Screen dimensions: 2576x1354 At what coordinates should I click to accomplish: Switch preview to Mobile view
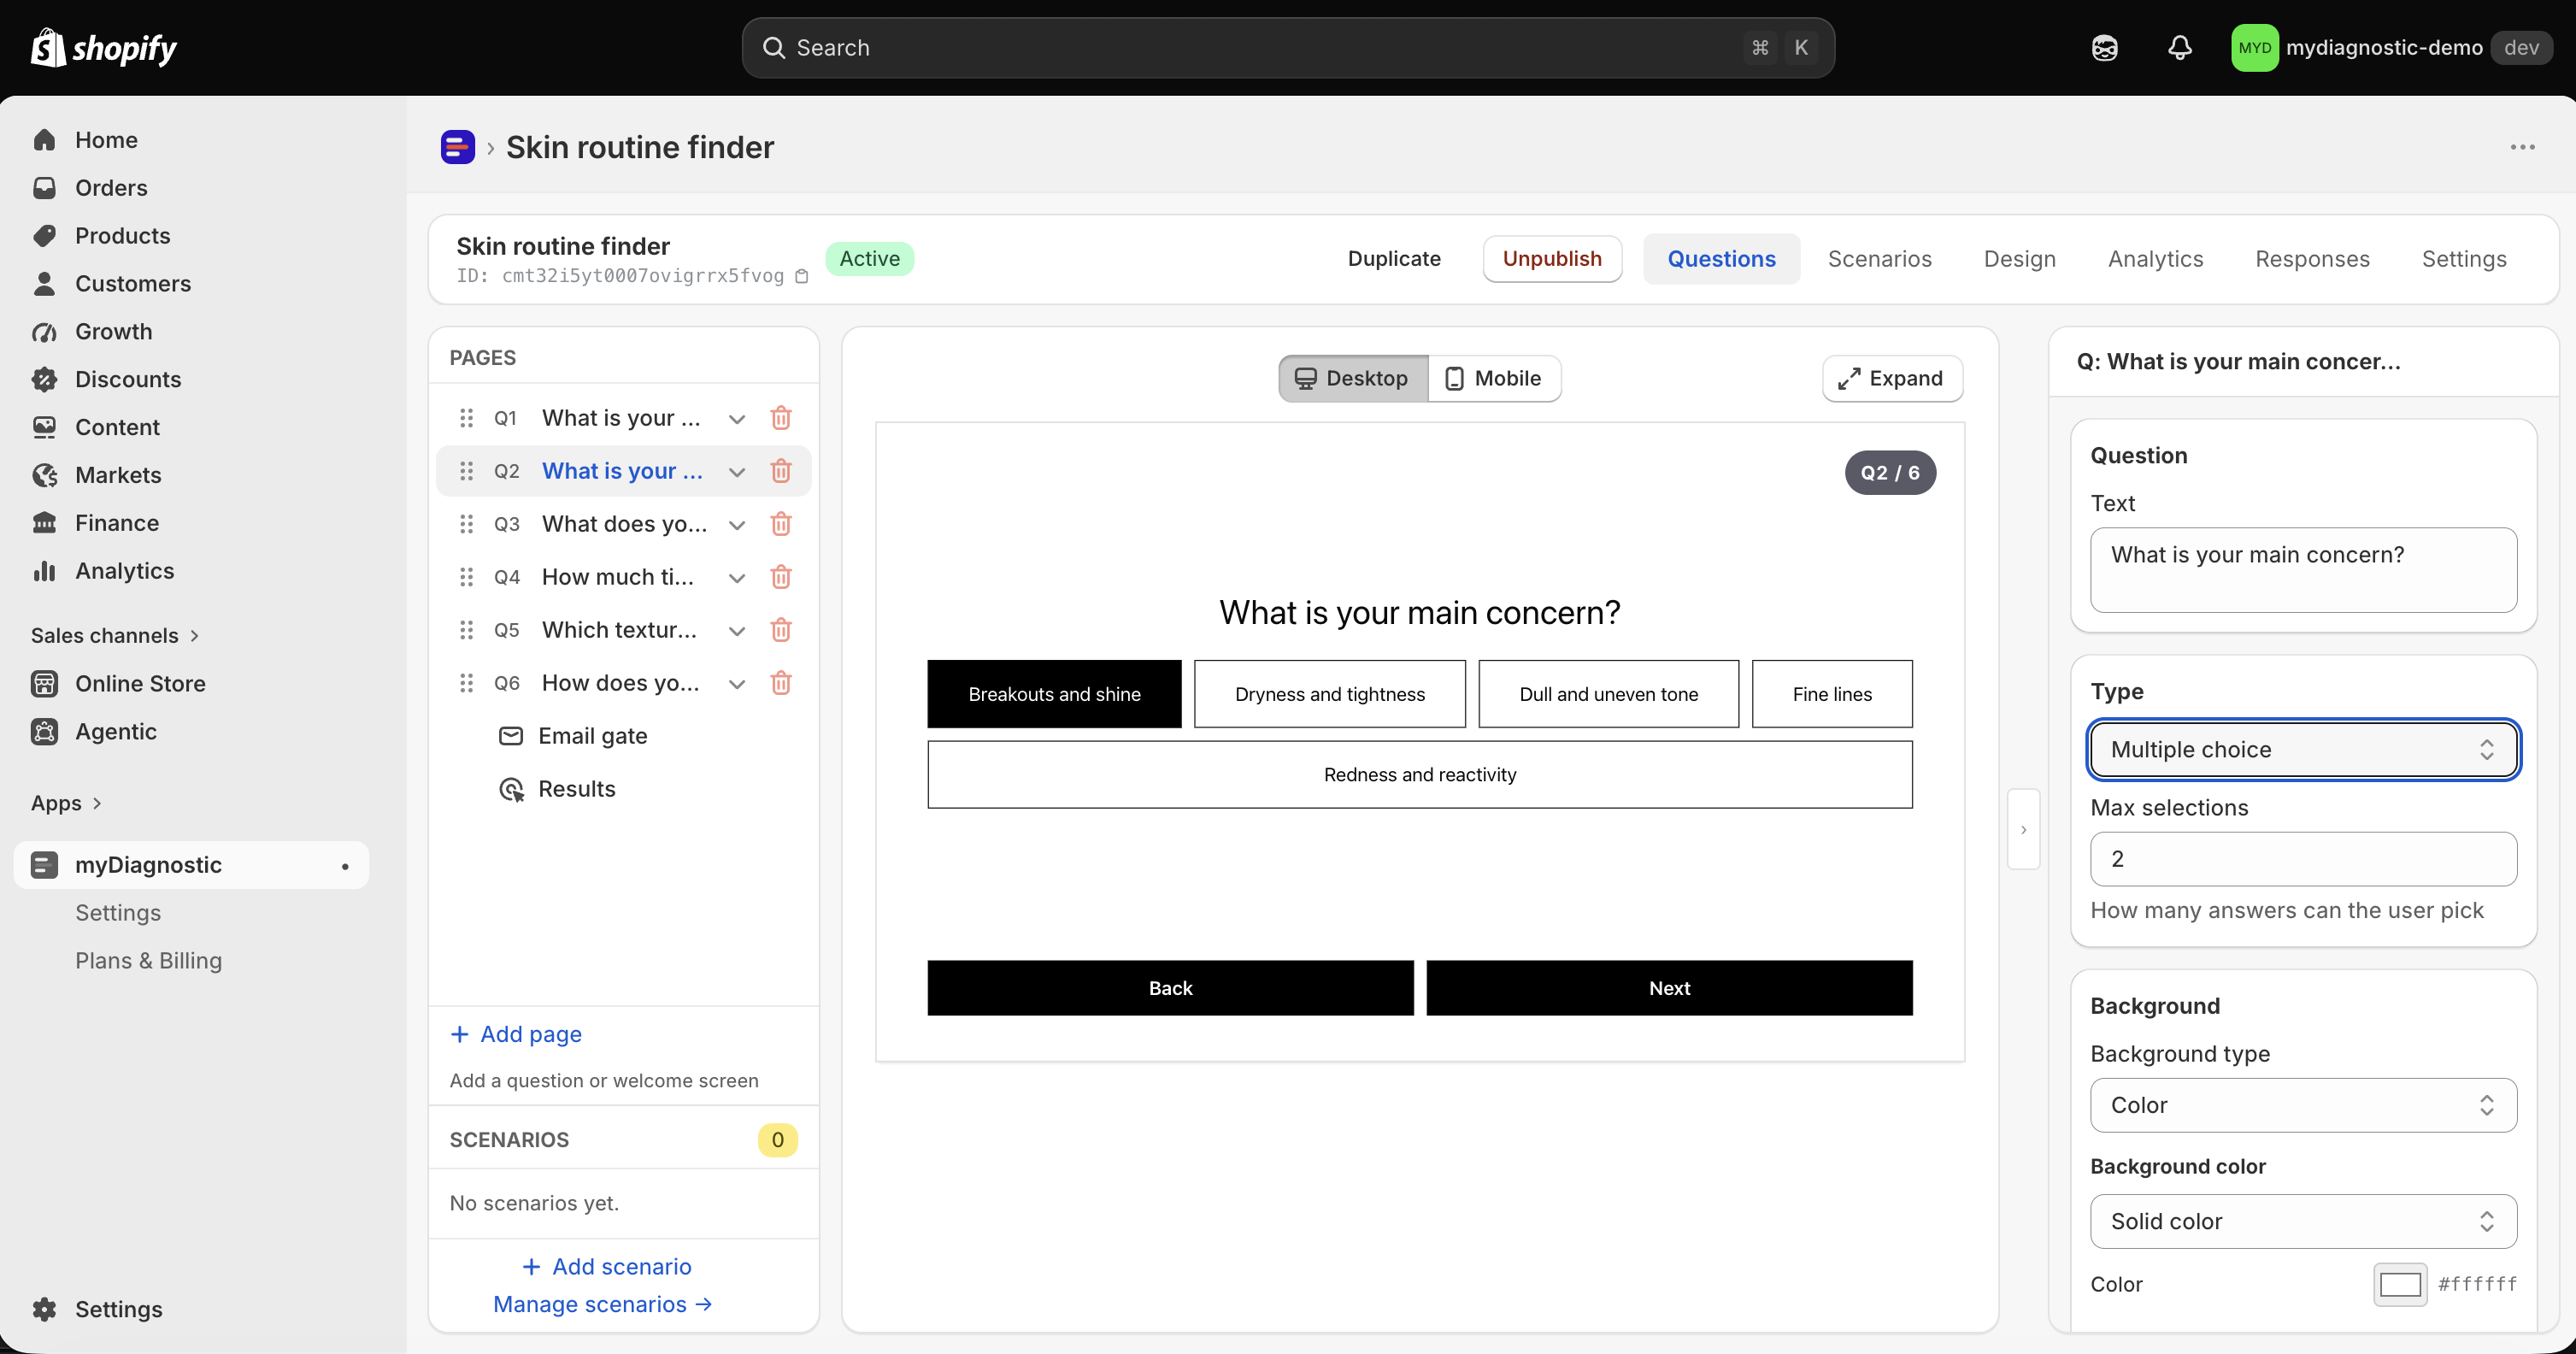point(1494,378)
